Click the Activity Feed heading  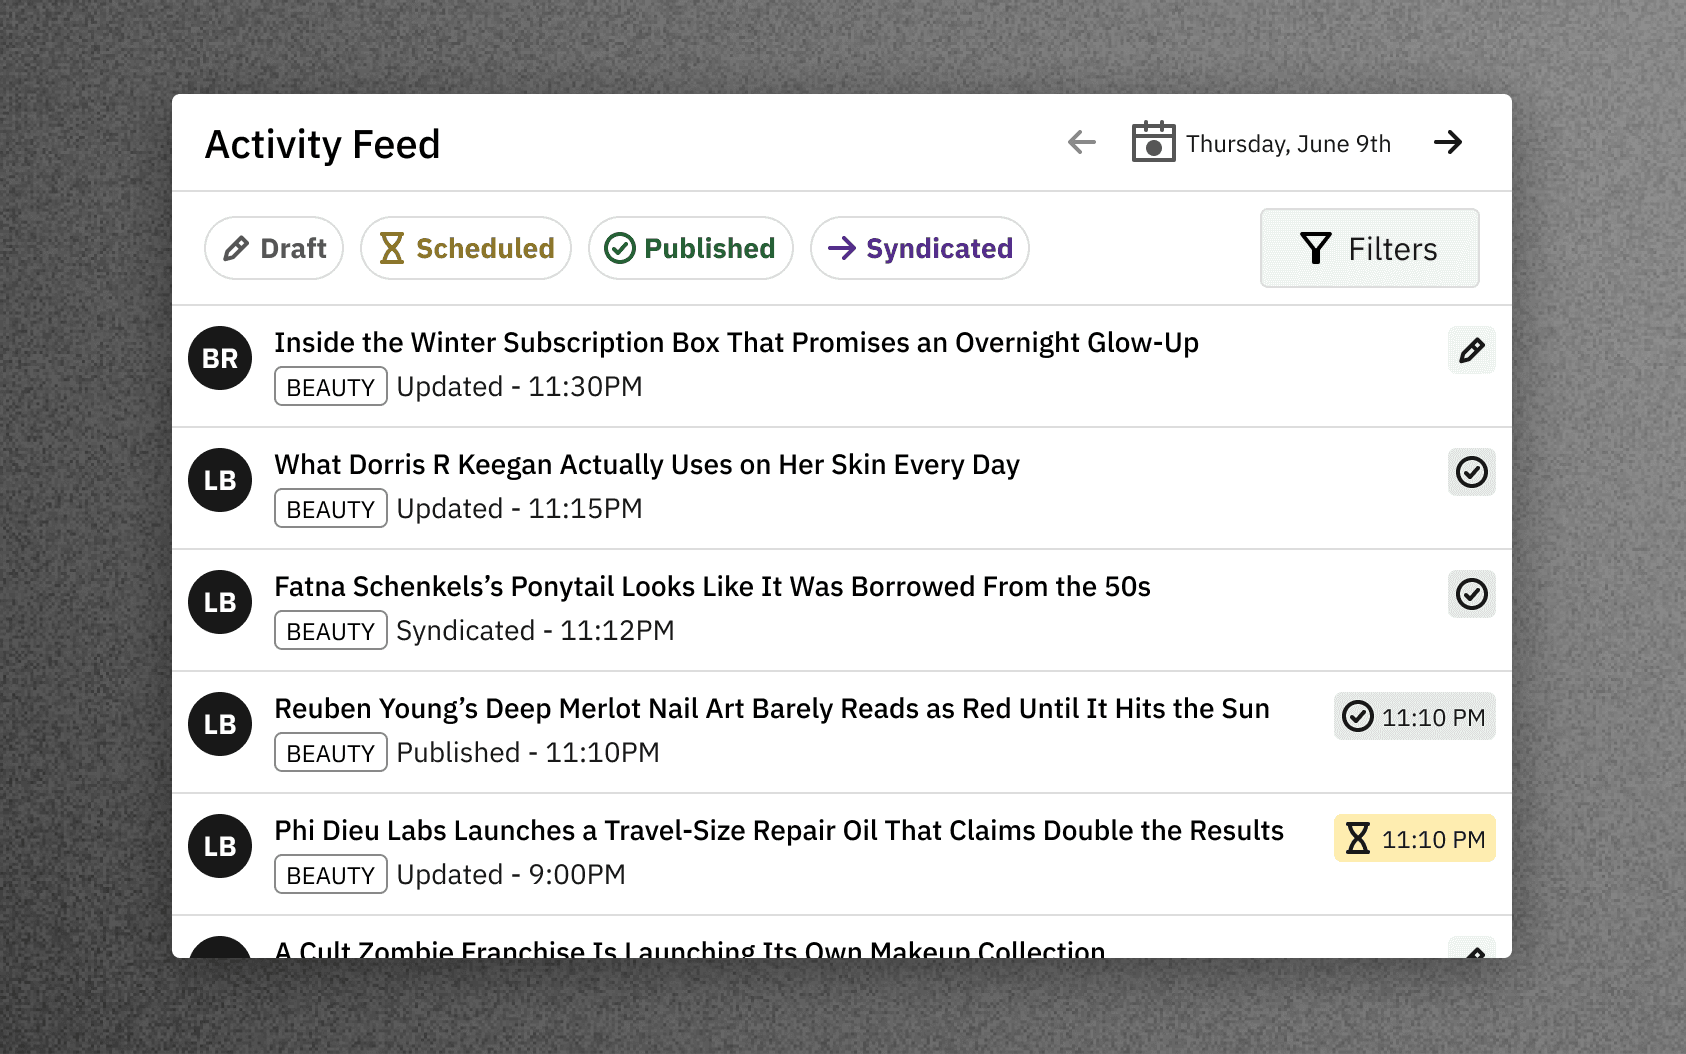(x=322, y=145)
